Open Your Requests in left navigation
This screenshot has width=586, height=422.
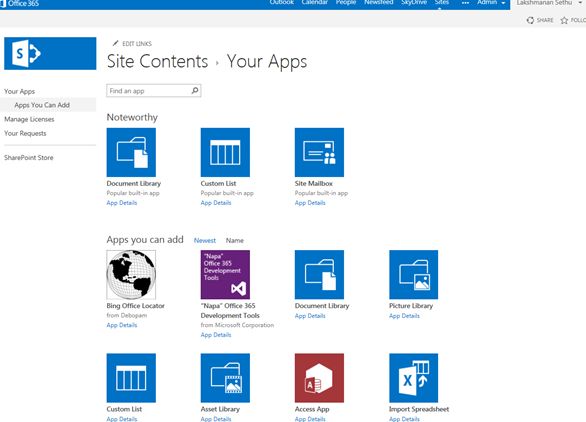[x=25, y=133]
